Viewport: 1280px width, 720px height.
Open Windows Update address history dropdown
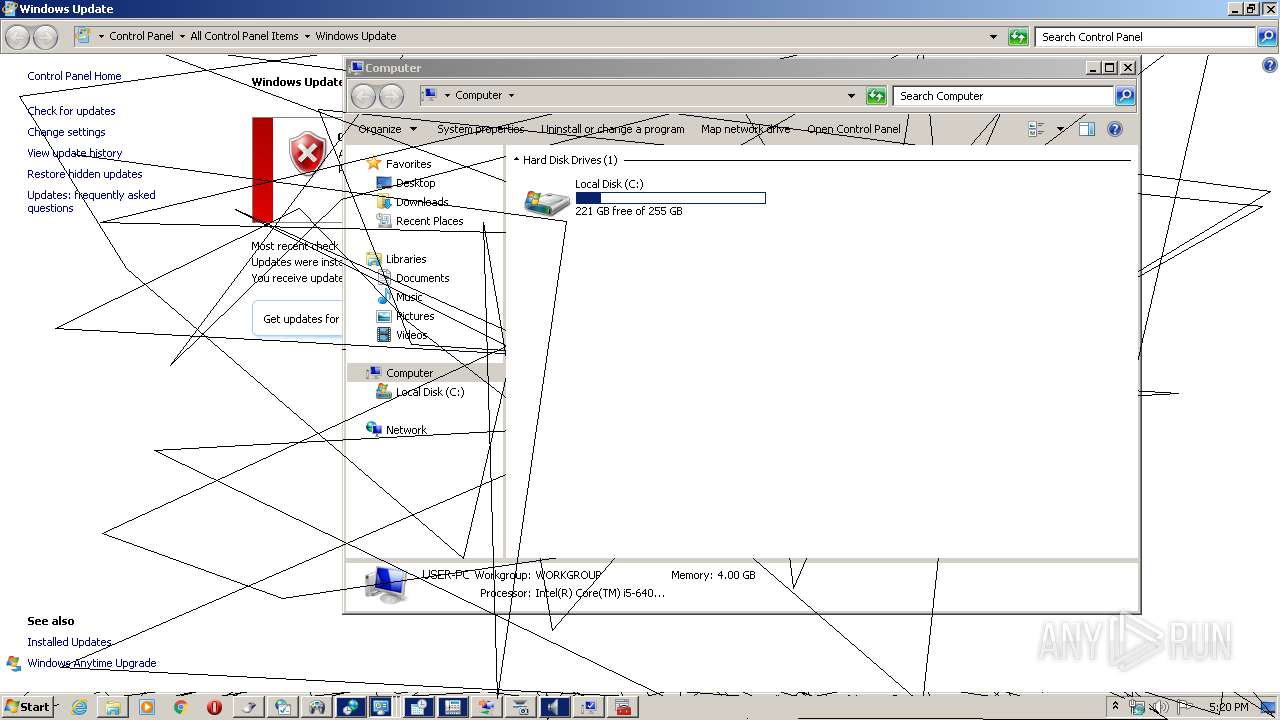tap(993, 37)
